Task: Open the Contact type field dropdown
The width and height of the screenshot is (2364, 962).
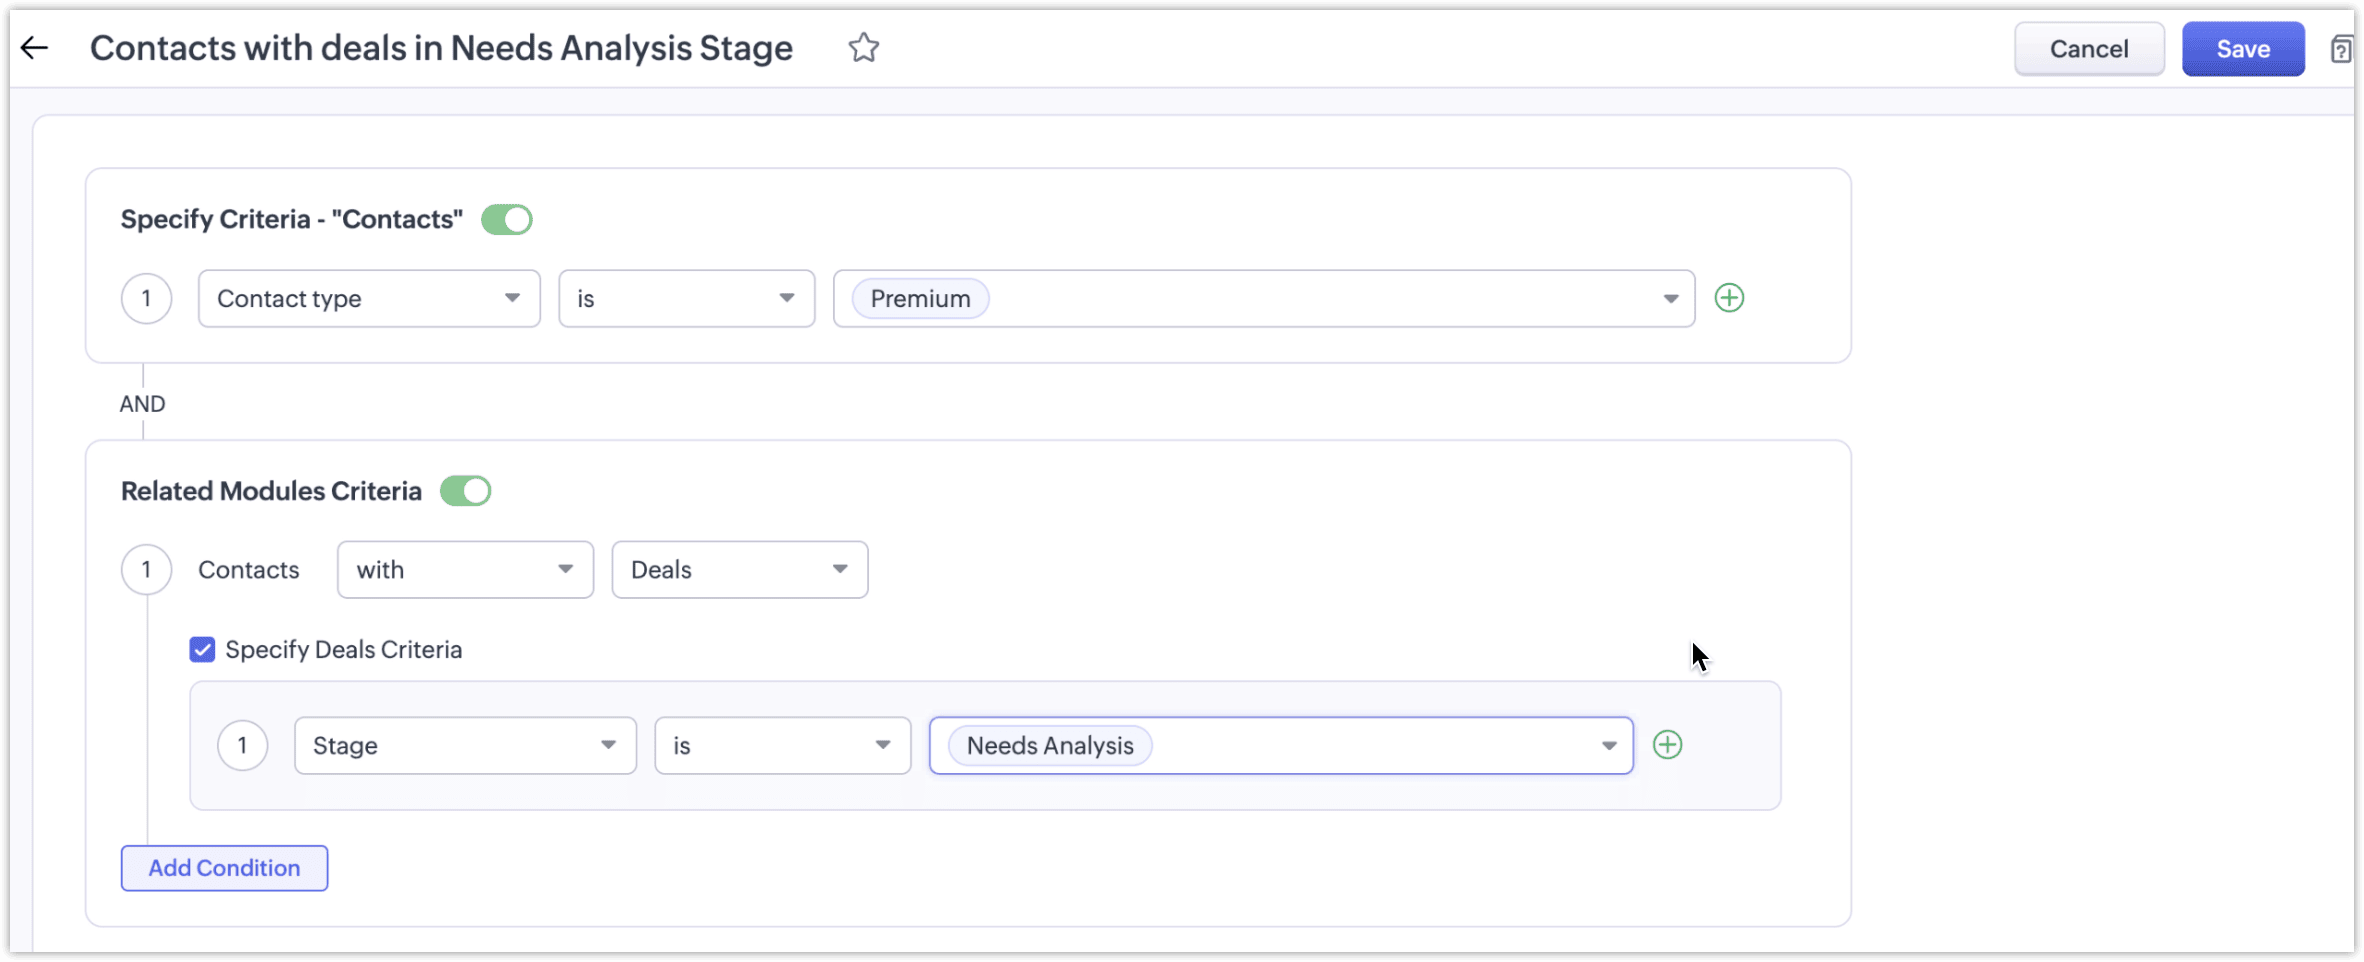Action: (369, 298)
